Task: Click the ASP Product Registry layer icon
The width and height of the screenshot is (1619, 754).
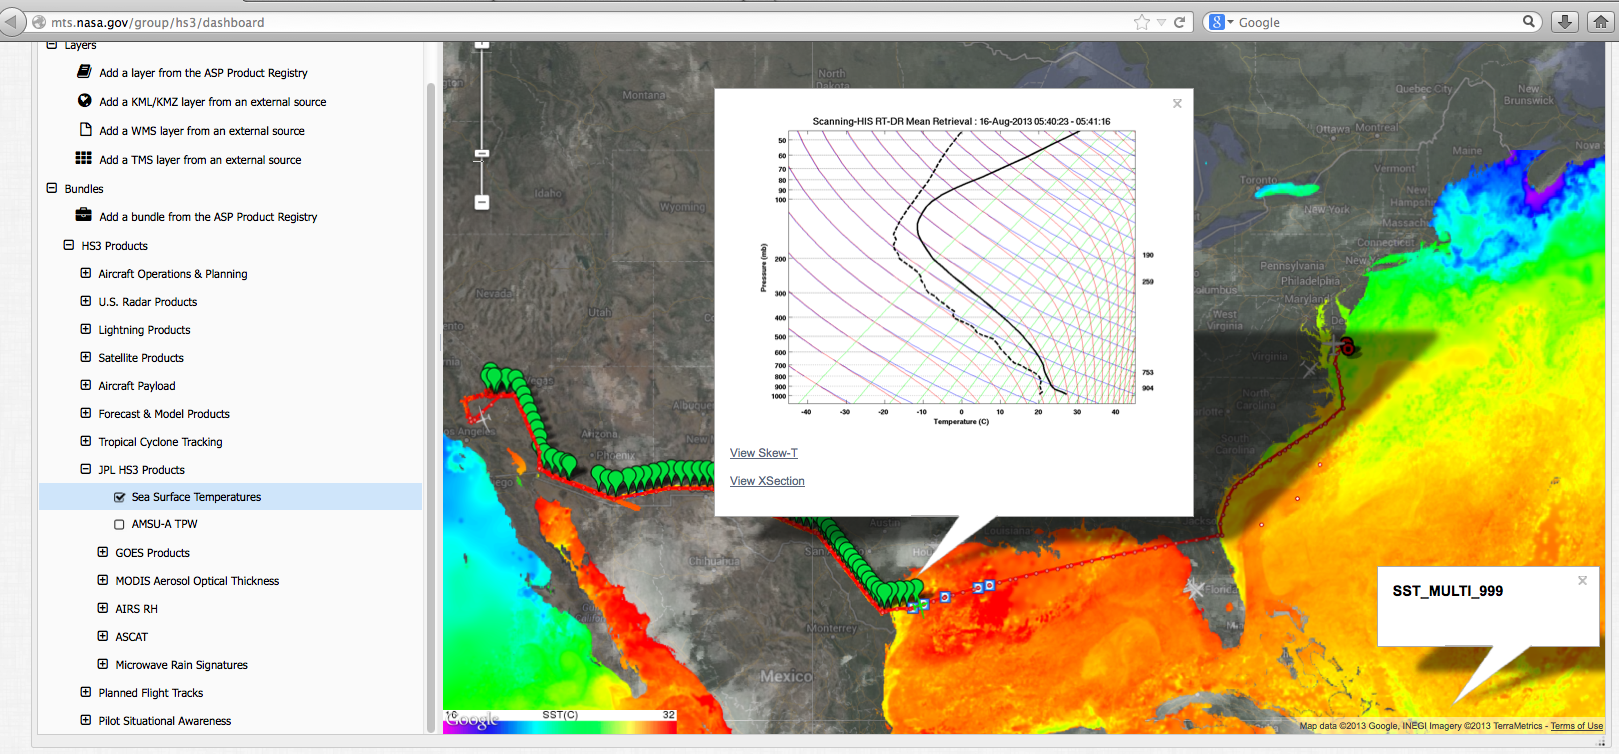Action: [85, 72]
